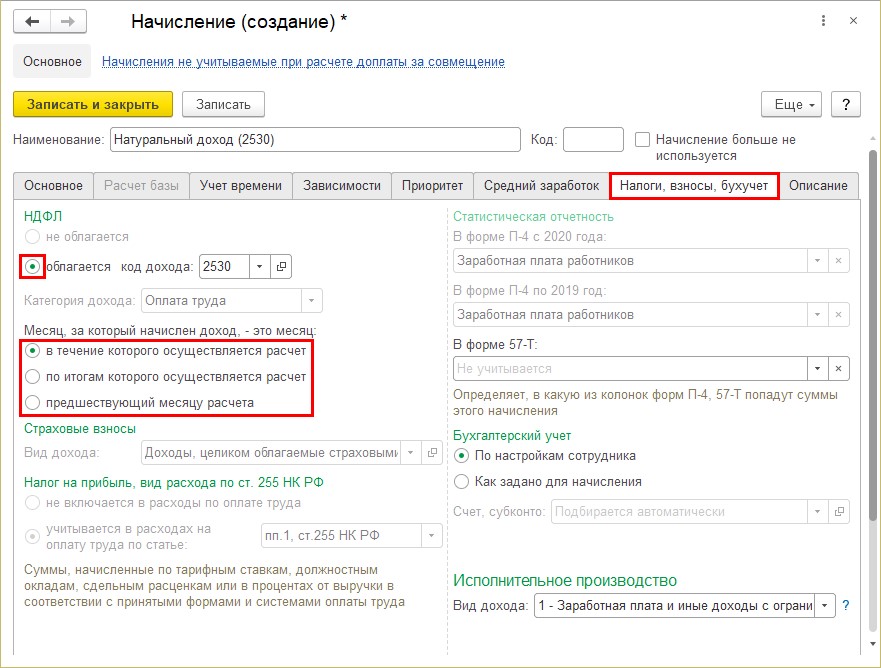Switch to the Приоритет tab
The image size is (881, 668).
tap(433, 186)
